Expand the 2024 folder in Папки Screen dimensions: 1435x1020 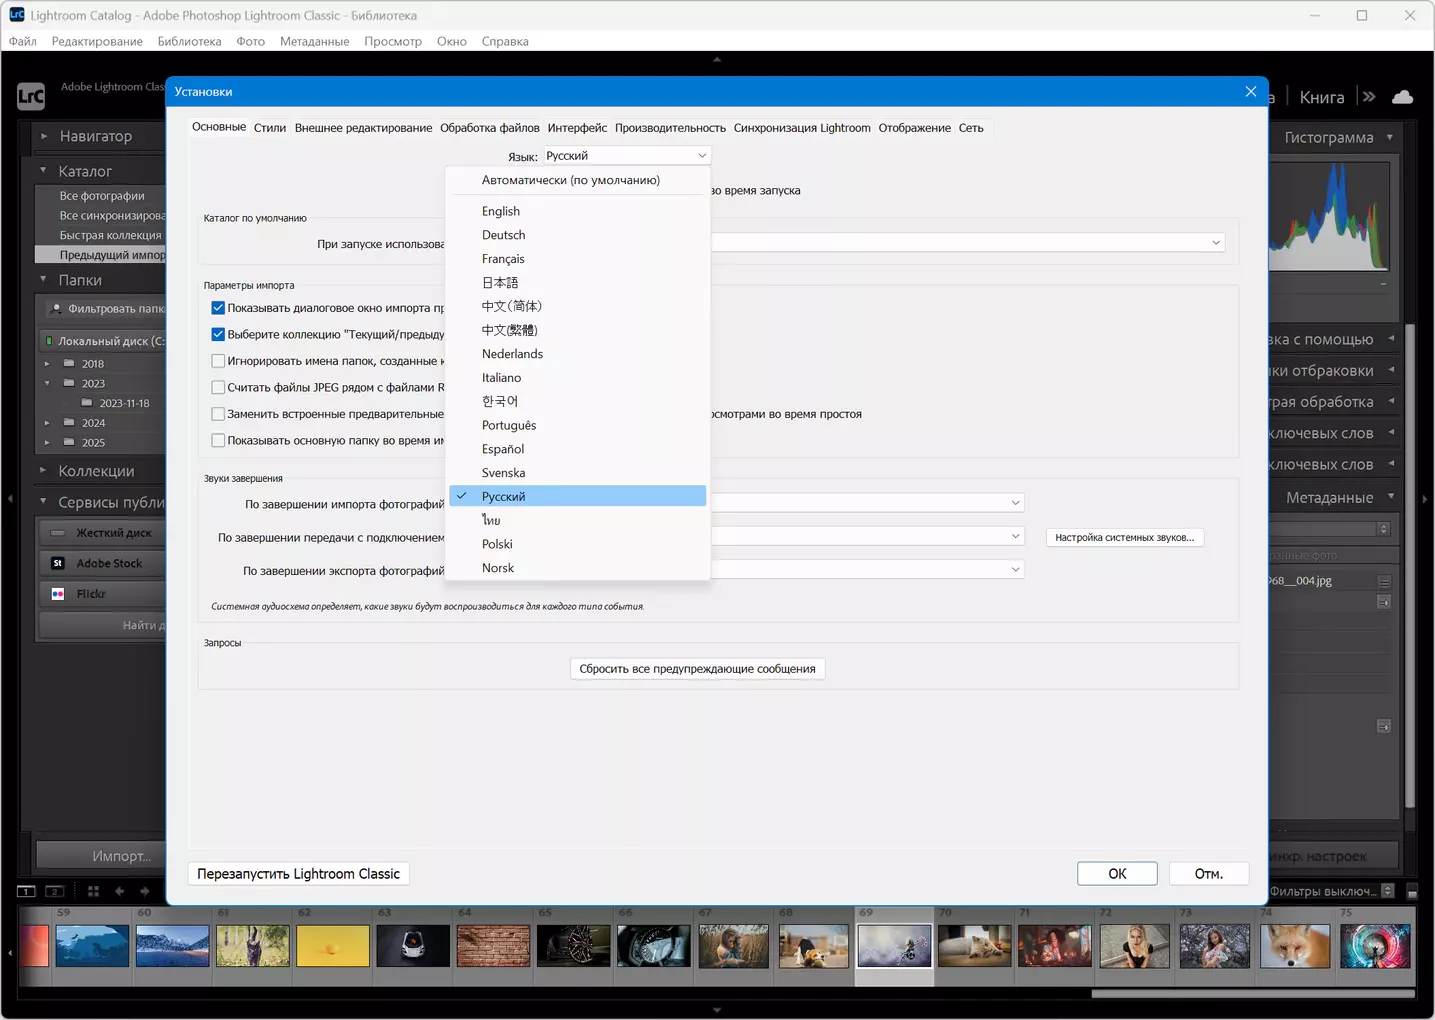(47, 423)
